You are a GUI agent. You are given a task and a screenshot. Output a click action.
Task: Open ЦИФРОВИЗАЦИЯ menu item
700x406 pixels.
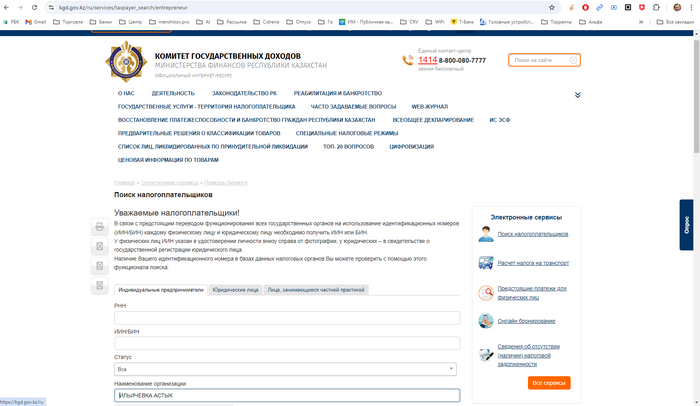point(412,146)
